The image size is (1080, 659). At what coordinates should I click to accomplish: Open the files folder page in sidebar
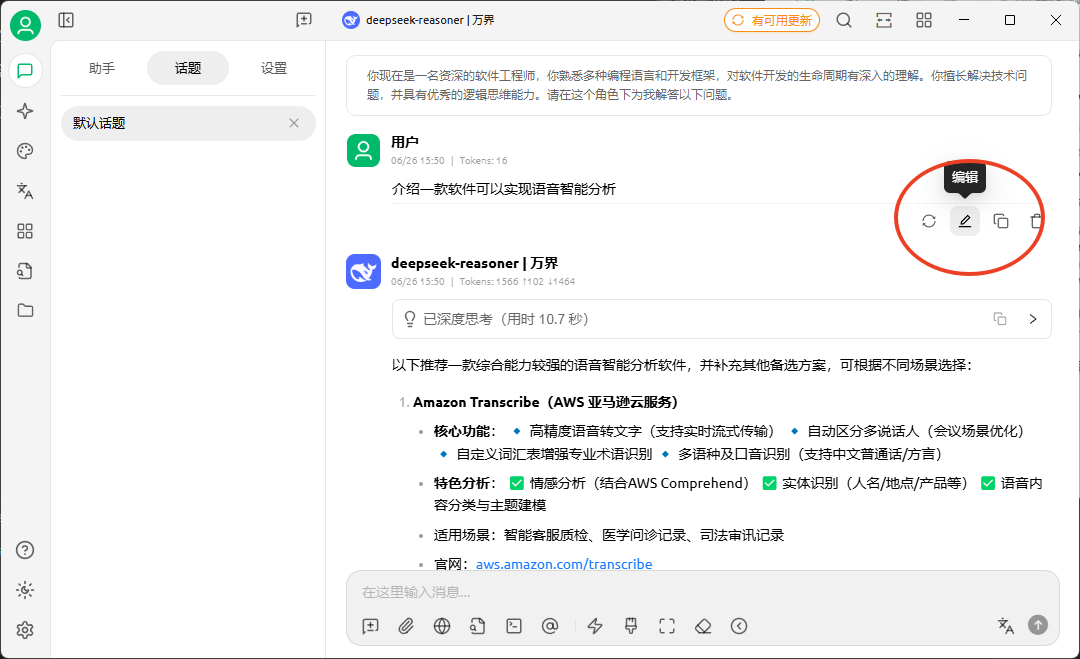25,311
